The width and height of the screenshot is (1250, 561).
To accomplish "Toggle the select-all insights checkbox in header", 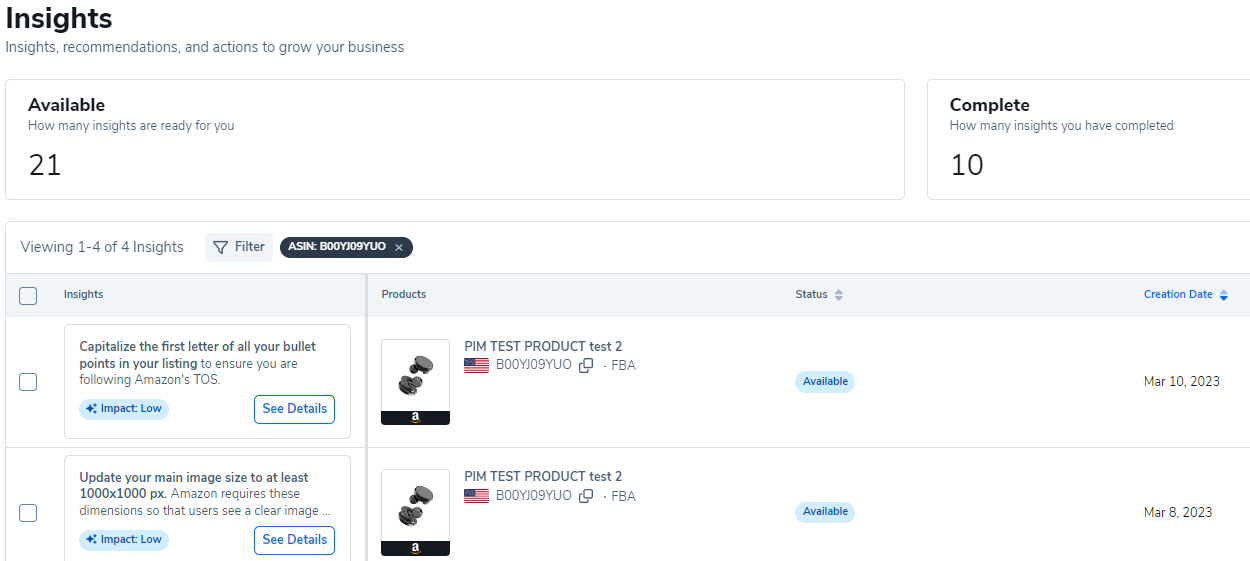I will (28, 295).
